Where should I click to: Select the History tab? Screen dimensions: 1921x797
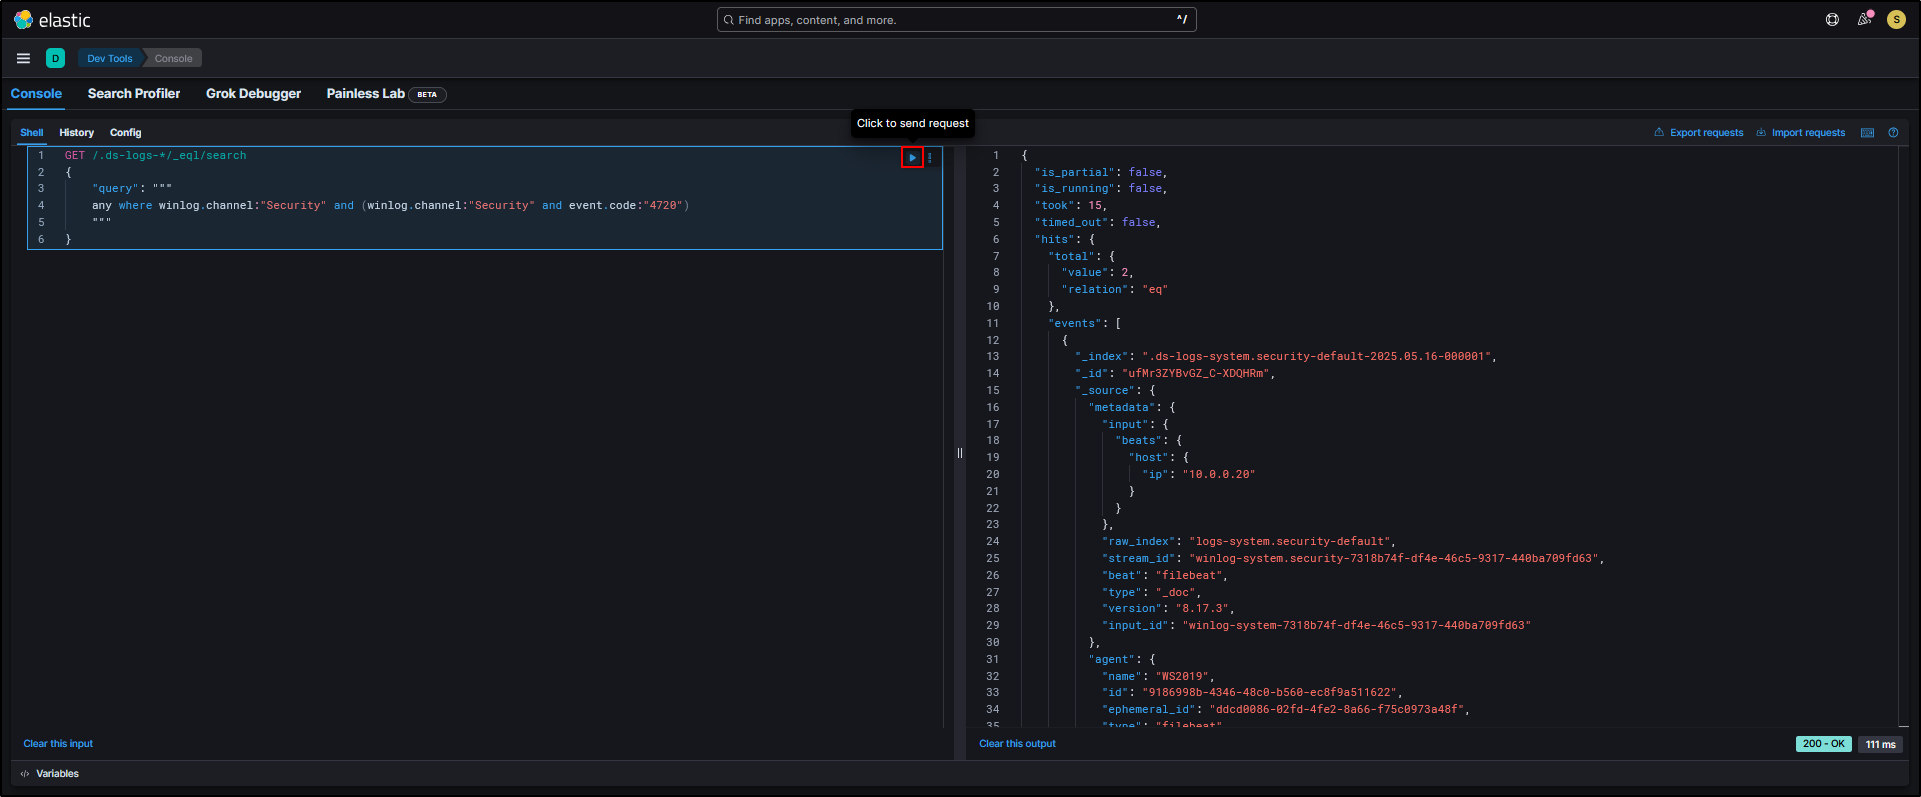point(76,133)
